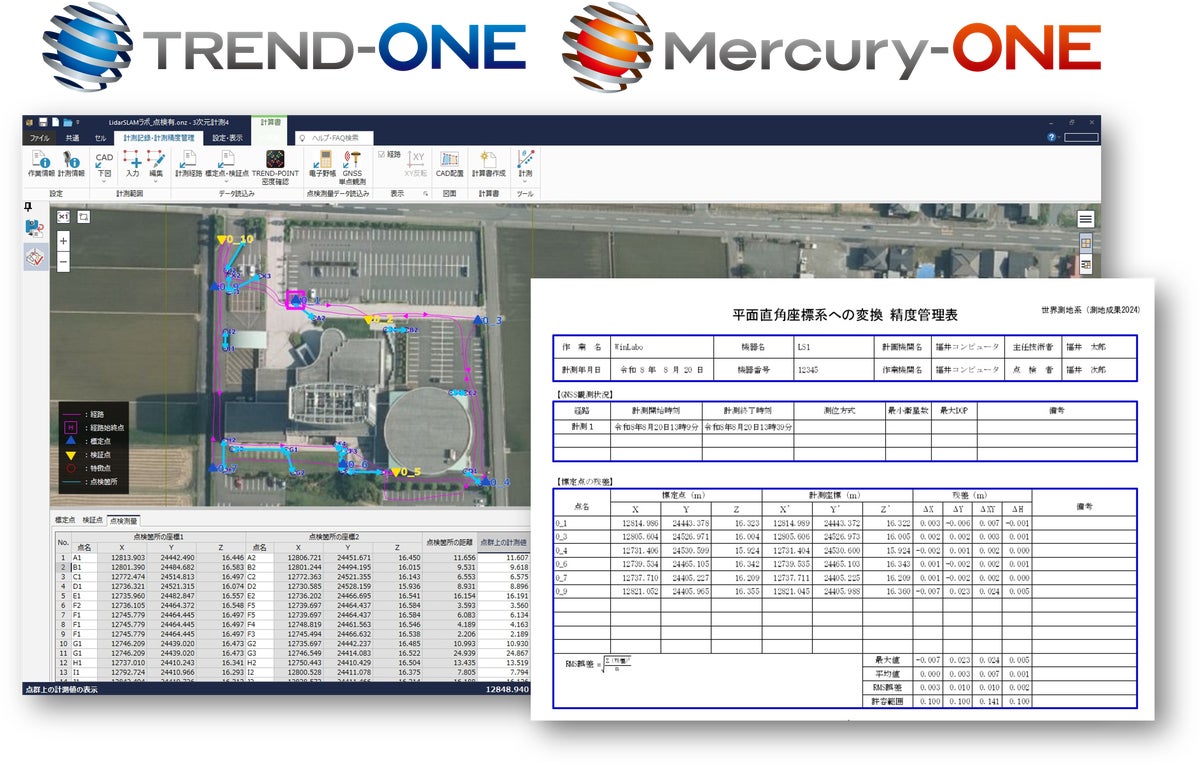Screen dimensions: 1200x766
Task: Click the ×1 scale reset icon on map
Action: 63,215
